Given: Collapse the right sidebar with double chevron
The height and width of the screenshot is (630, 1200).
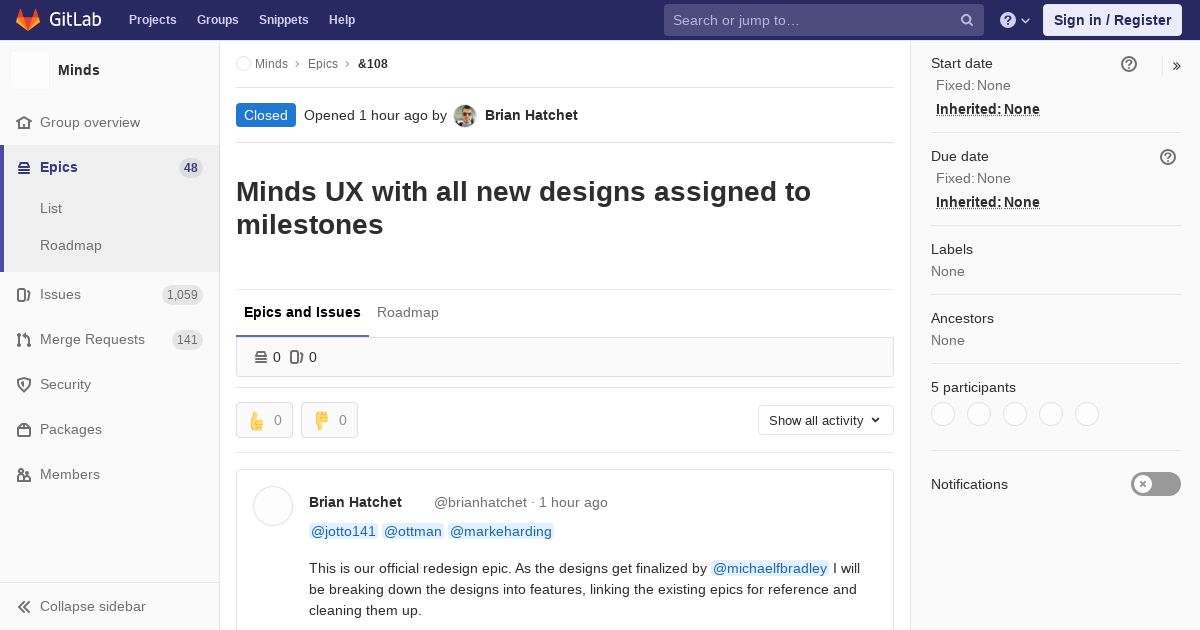Looking at the screenshot, I should click(1177, 66).
